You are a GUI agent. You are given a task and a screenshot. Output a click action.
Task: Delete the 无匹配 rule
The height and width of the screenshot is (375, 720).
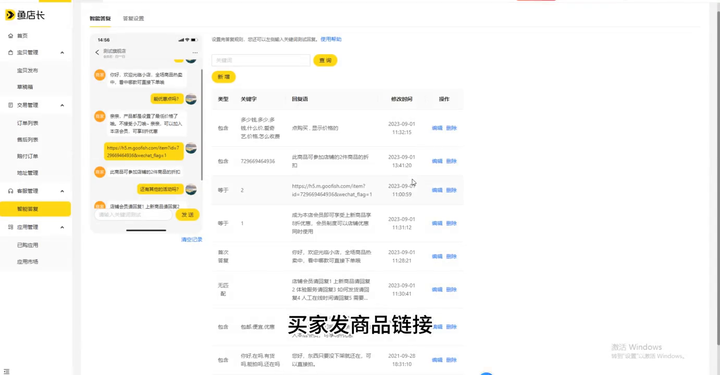(451, 290)
